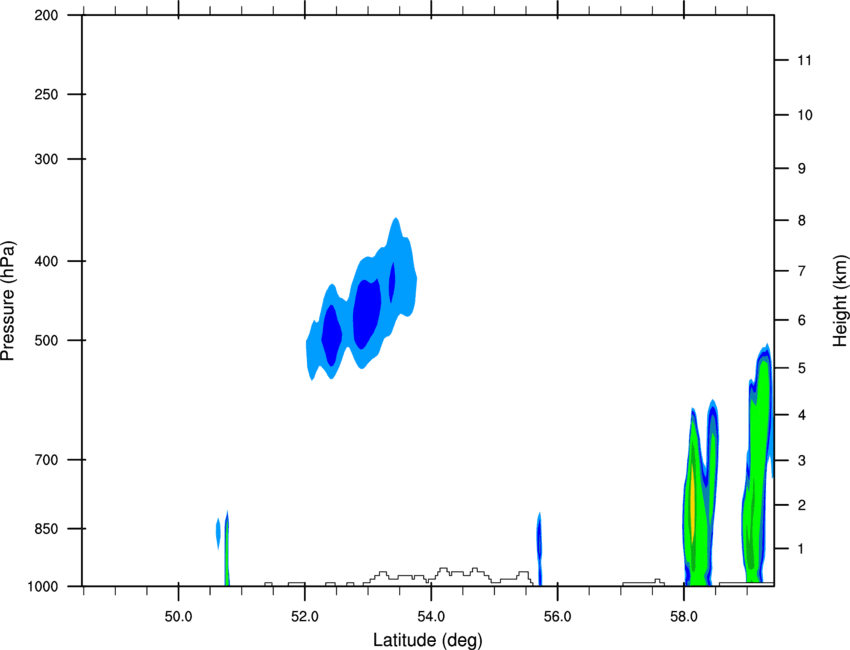
Task: Click the 500 pressure tick label
Action: 46,340
